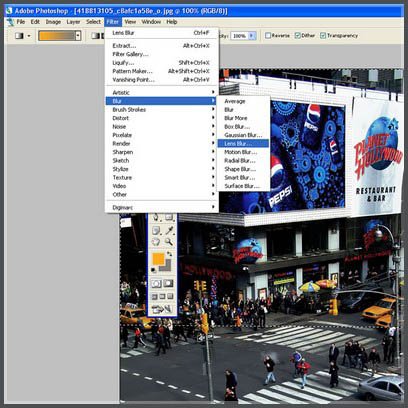
Task: Switch to Standard edit mode icon
Action: [156, 283]
